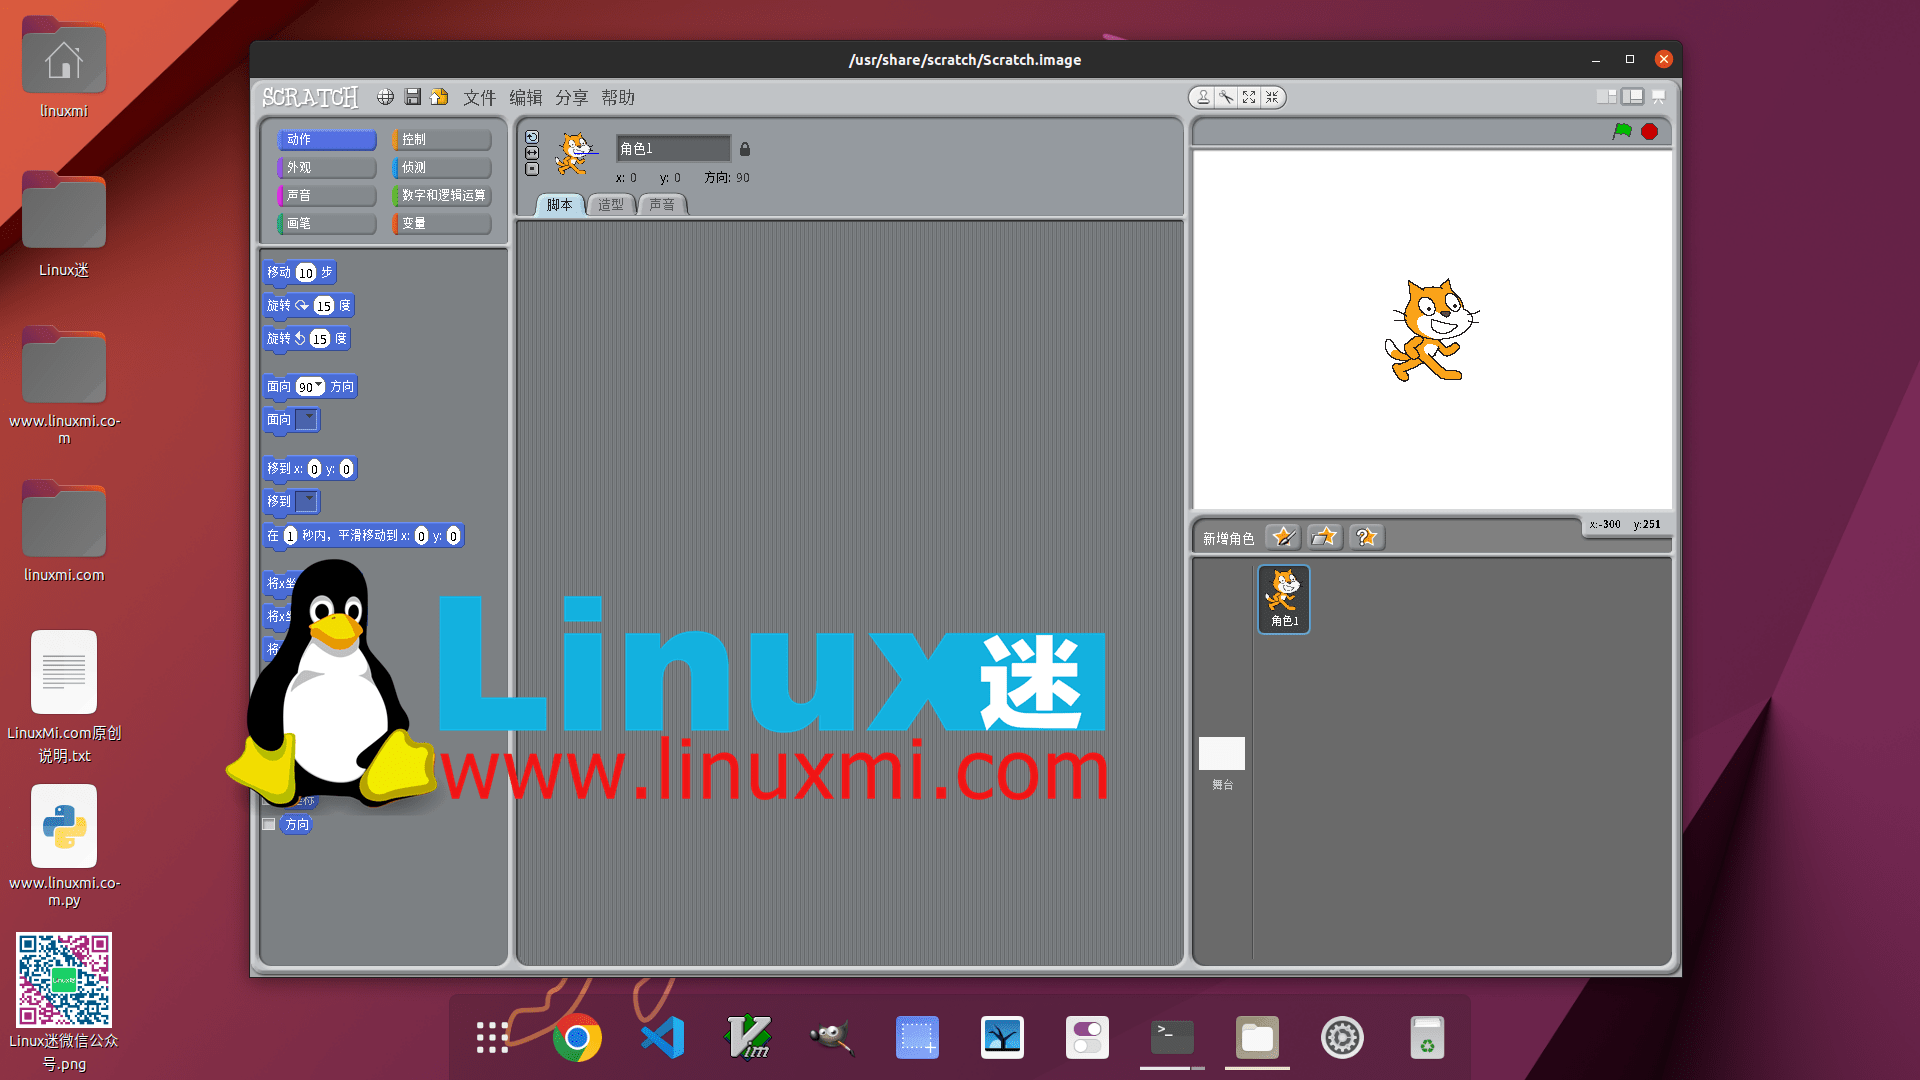Click the save project floppy disk icon

coord(412,97)
